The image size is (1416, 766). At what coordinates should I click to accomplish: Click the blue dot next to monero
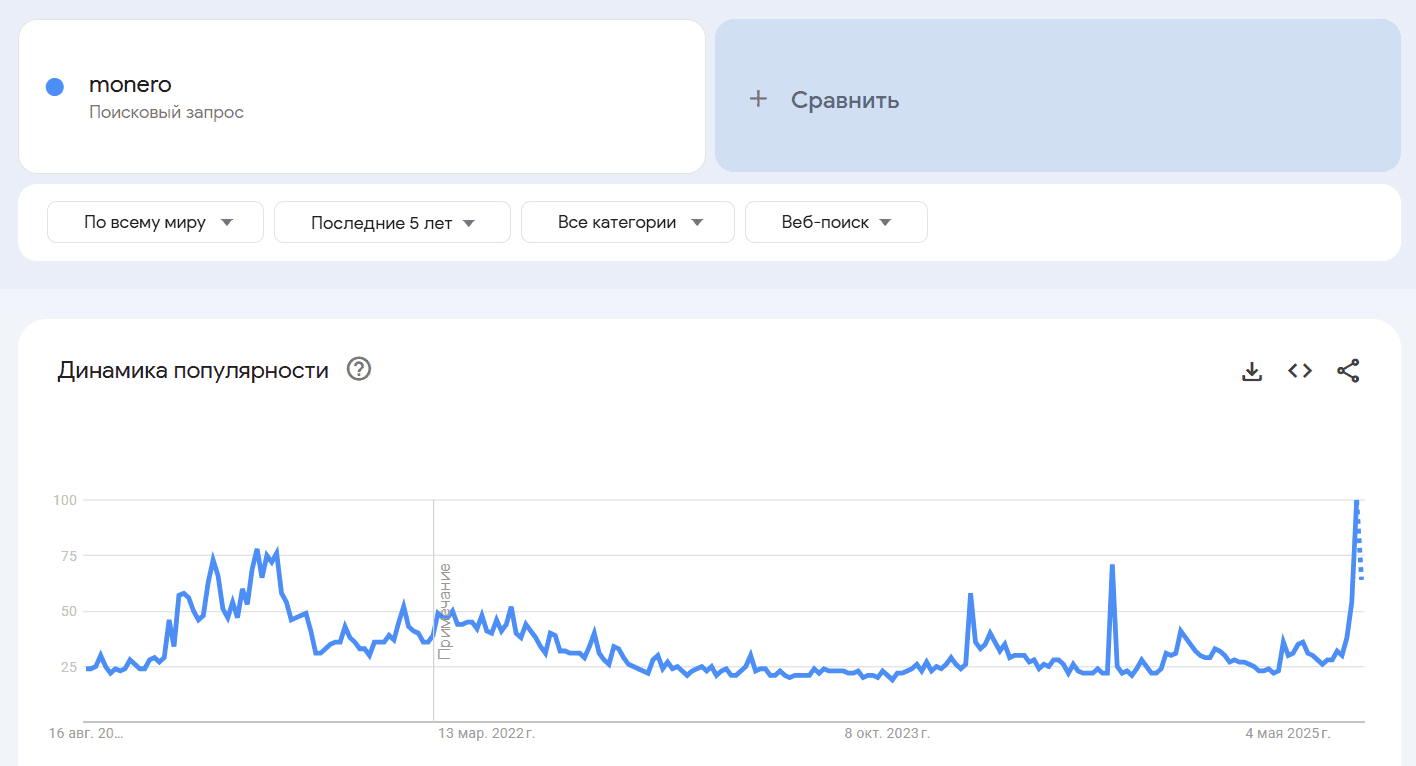[55, 87]
